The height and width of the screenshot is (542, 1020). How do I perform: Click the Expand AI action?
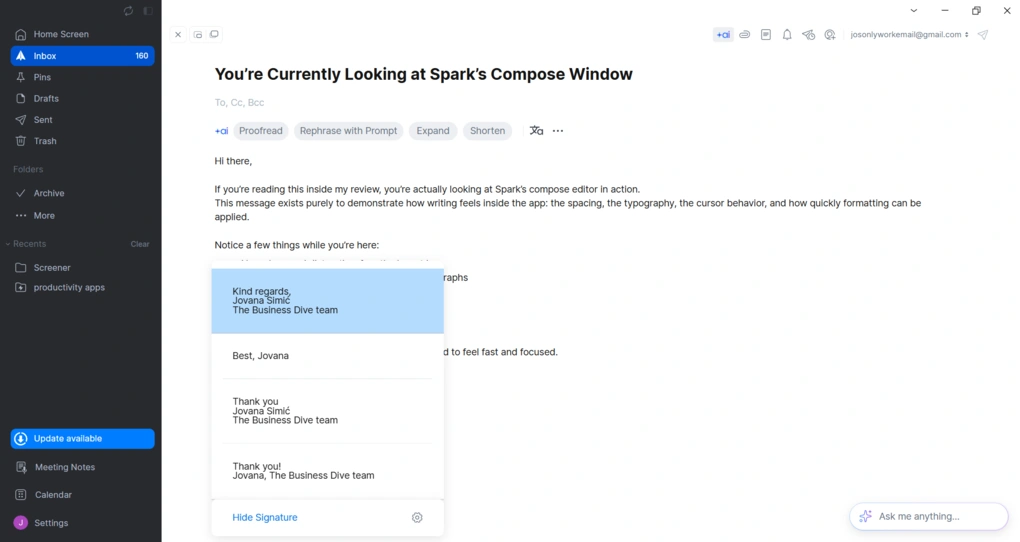coord(433,131)
